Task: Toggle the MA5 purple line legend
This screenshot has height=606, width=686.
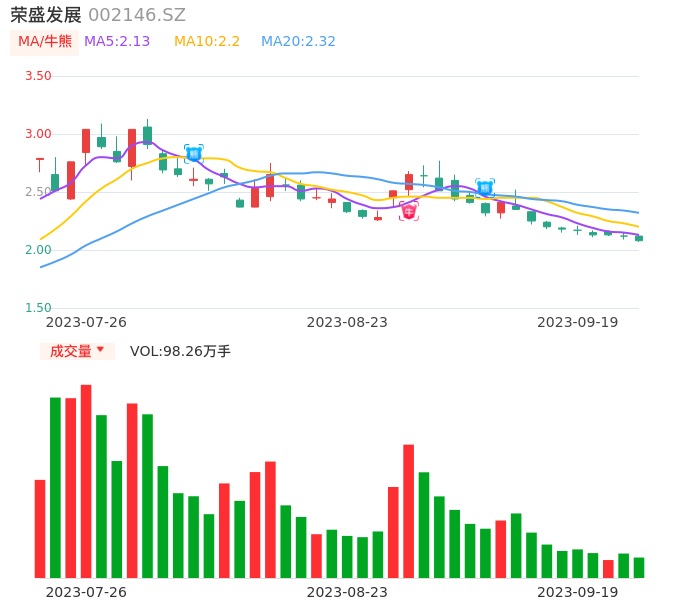Action: click(117, 42)
